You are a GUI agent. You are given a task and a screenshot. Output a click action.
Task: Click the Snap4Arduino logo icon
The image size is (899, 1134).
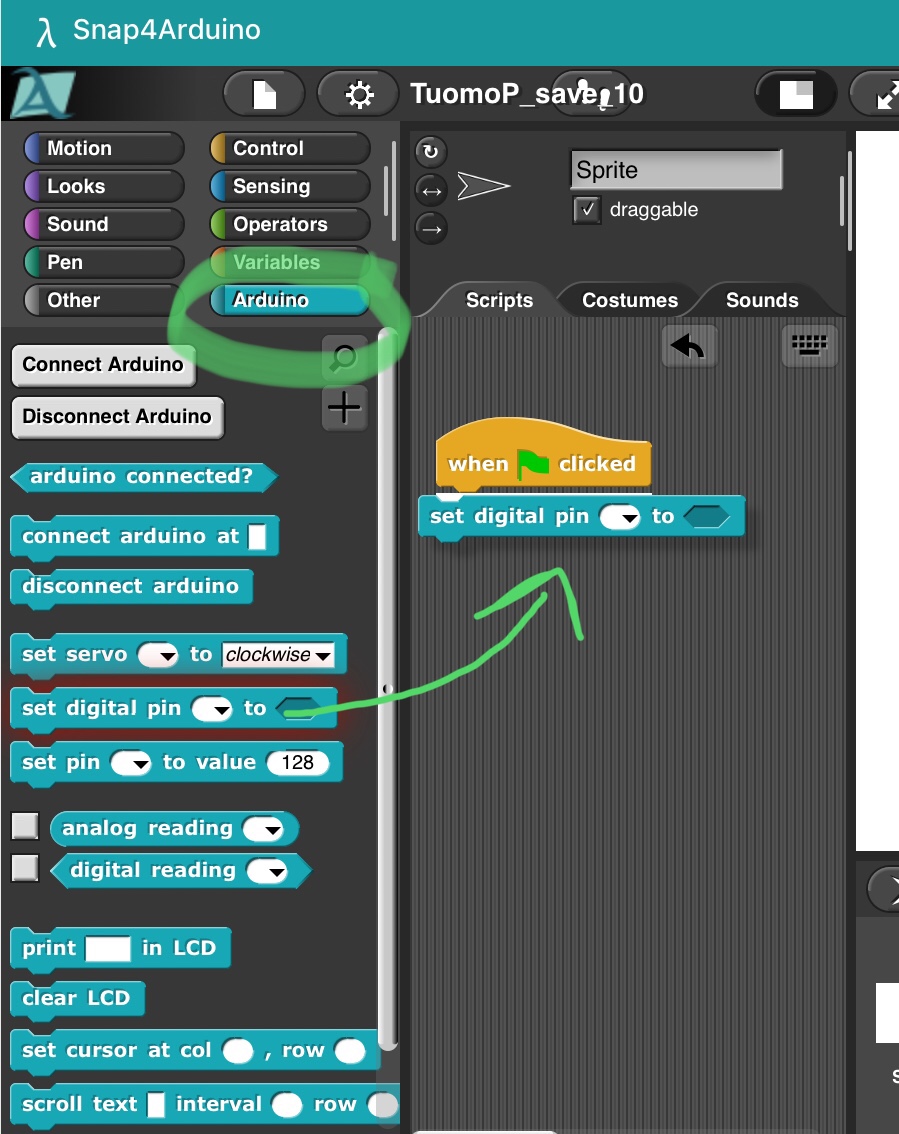pyautogui.click(x=42, y=95)
